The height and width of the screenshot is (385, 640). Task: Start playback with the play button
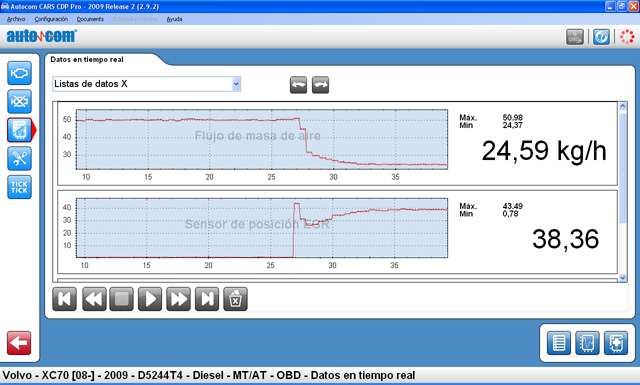click(150, 299)
